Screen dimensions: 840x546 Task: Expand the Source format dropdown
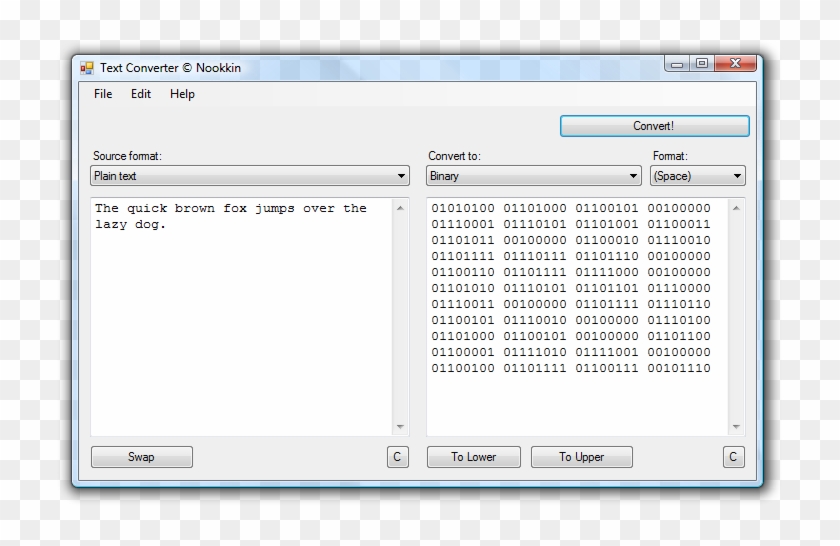(x=401, y=176)
